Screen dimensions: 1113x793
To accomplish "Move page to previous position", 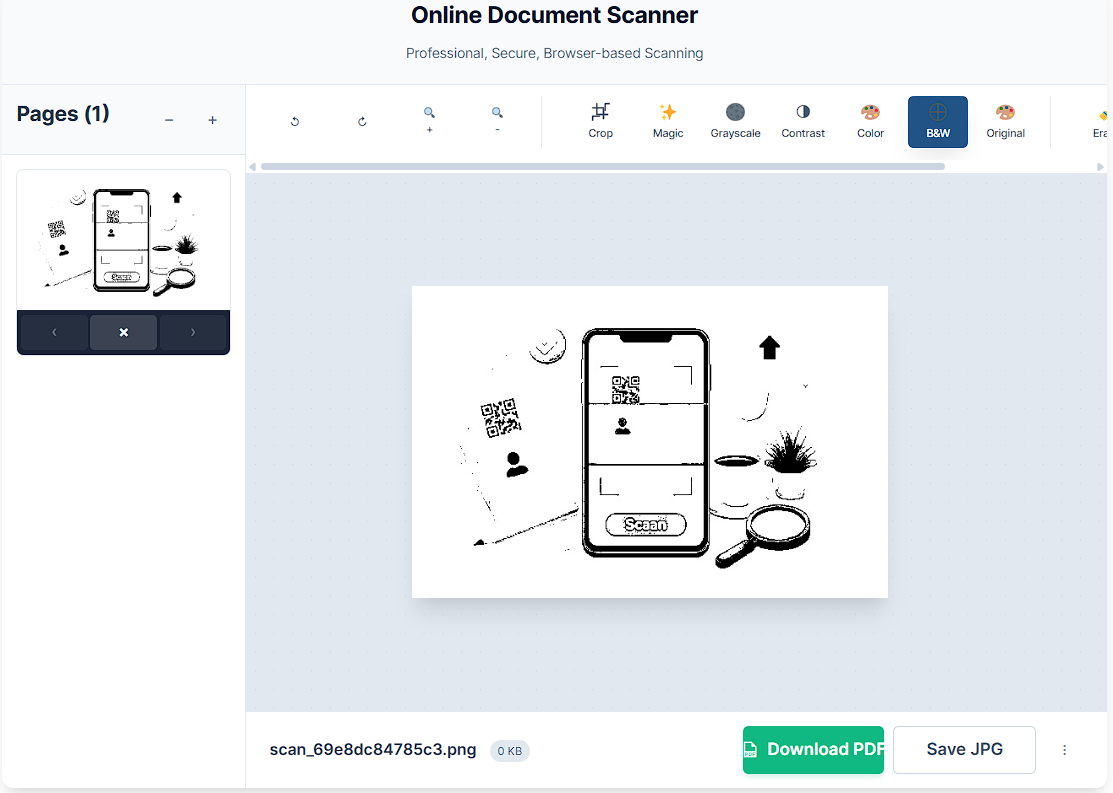I will point(54,332).
